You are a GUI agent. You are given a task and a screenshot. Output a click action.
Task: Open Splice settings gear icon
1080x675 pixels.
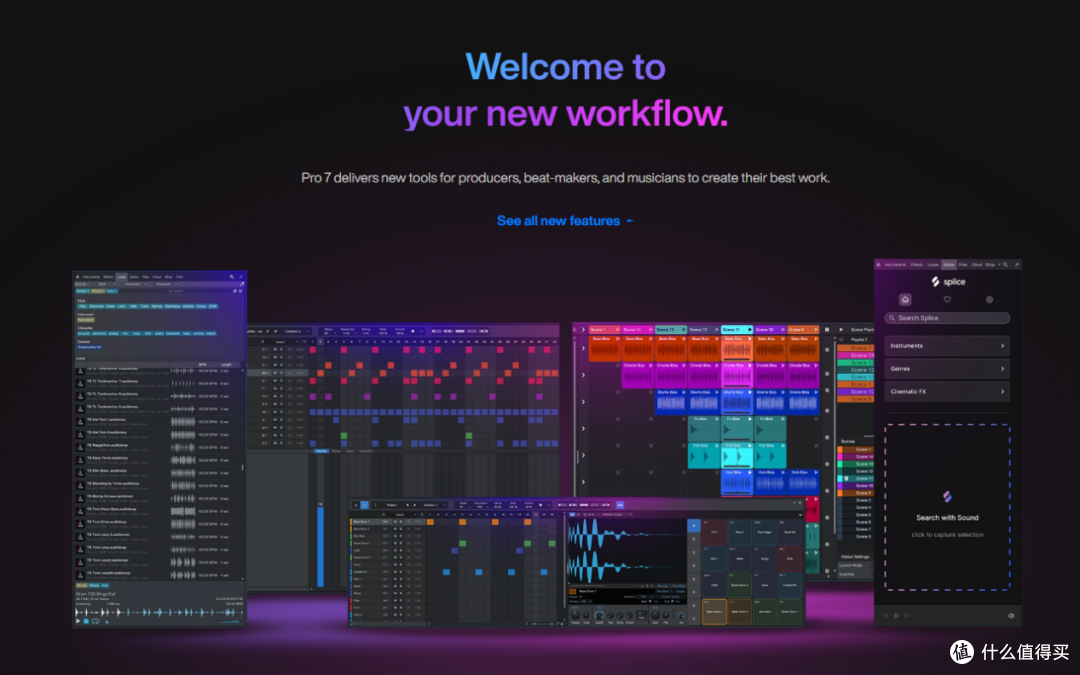990,300
